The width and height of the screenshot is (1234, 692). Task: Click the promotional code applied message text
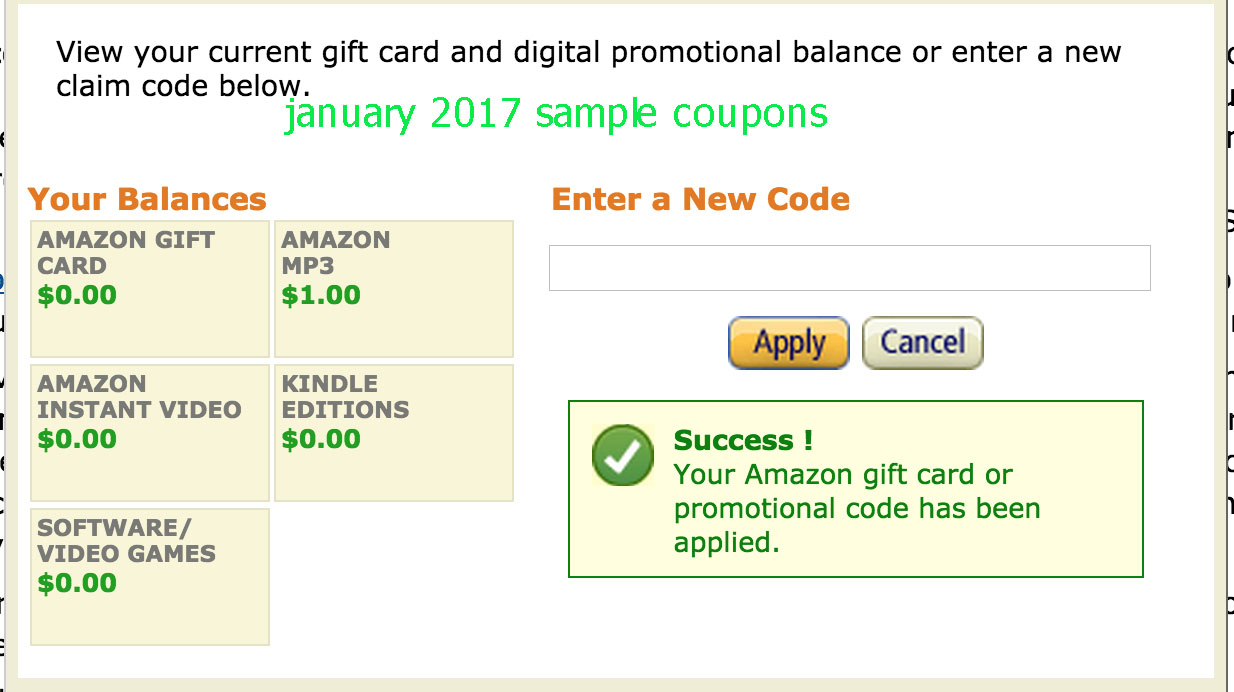[x=856, y=509]
